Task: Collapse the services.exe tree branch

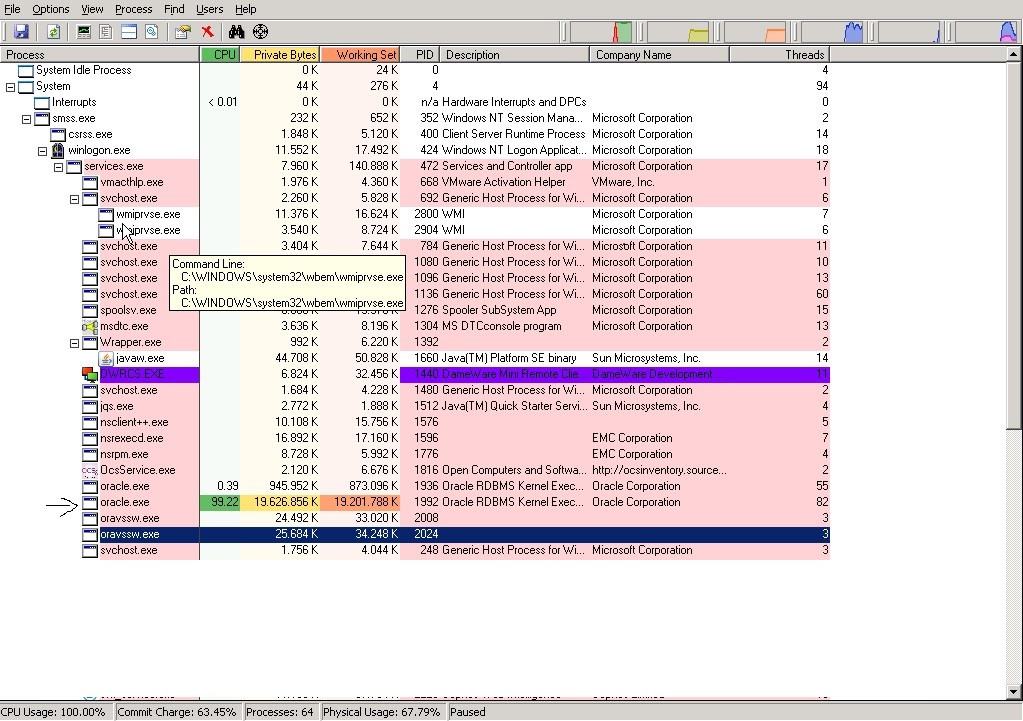Action: click(58, 166)
